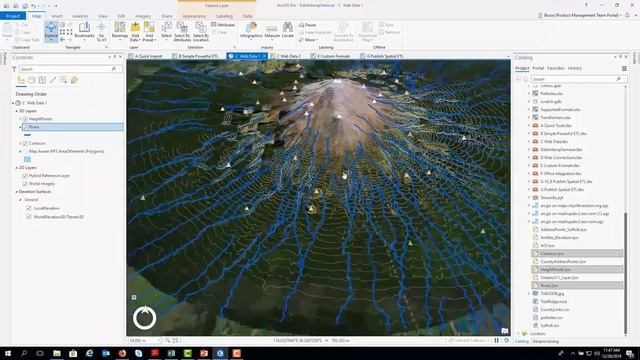Click the Add Preset button

(x=149, y=31)
